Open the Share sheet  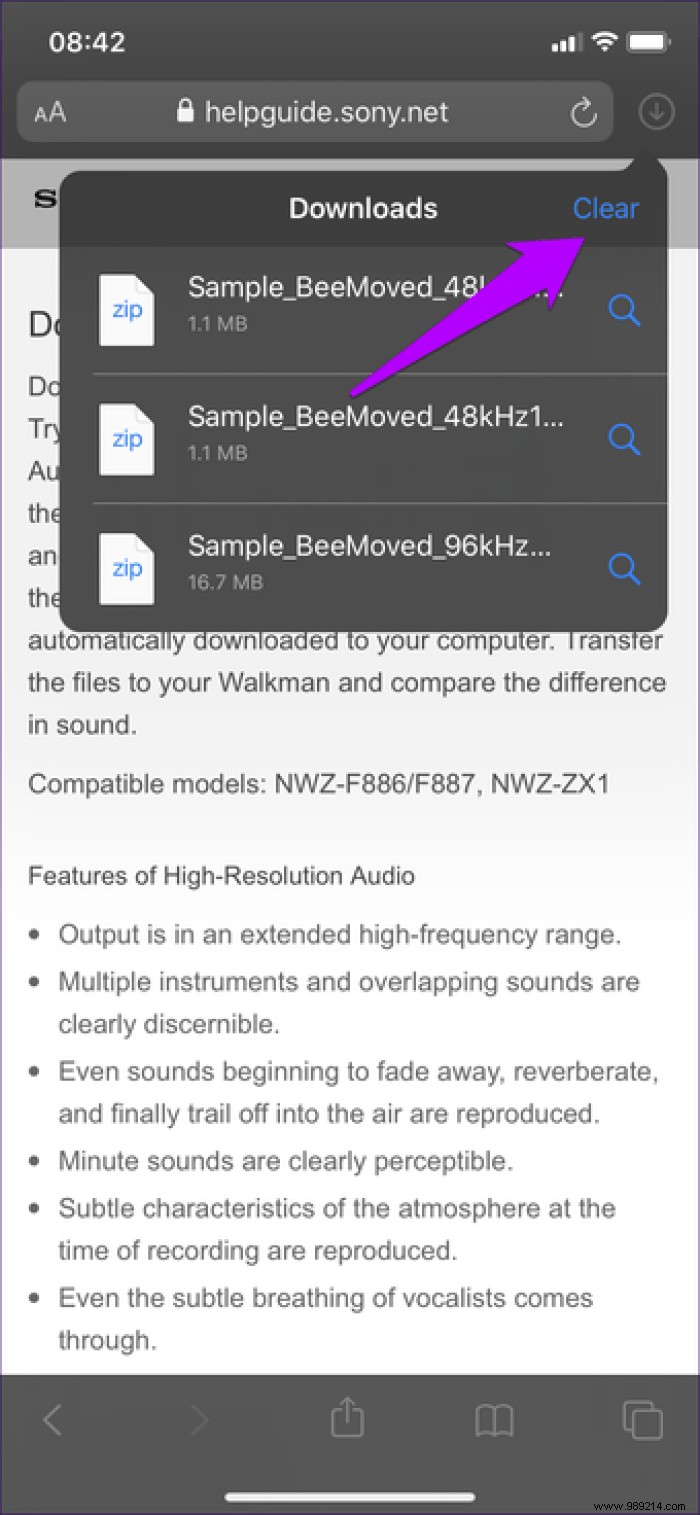pos(347,1418)
